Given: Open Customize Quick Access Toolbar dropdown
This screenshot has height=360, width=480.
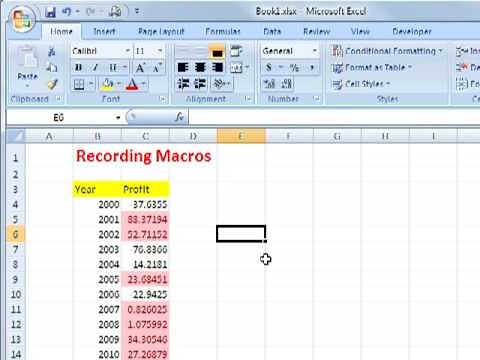Looking at the screenshot, I should tap(137, 12).
